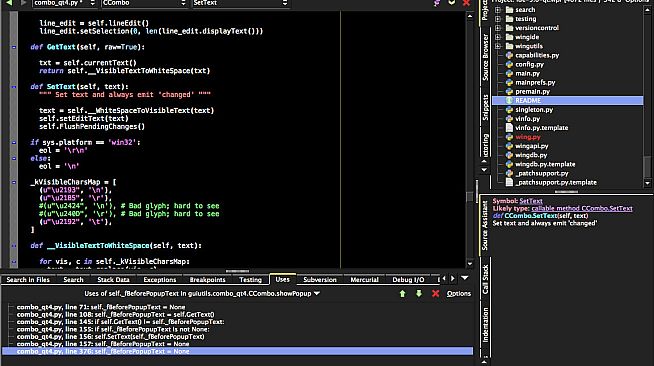Image resolution: width=654 pixels, height=366 pixels.
Task: Open the Subversion tab
Action: click(320, 280)
